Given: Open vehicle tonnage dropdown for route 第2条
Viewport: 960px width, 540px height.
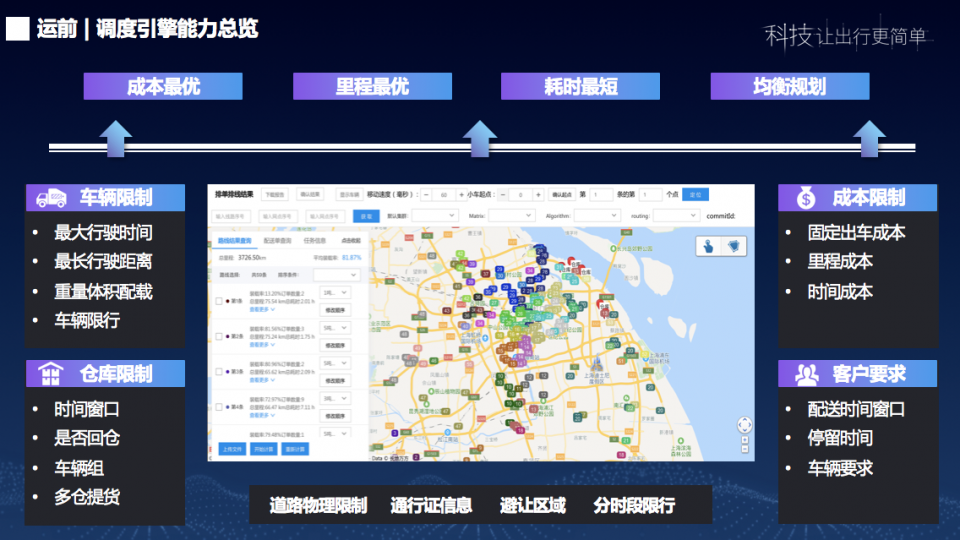Looking at the screenshot, I should (x=335, y=328).
